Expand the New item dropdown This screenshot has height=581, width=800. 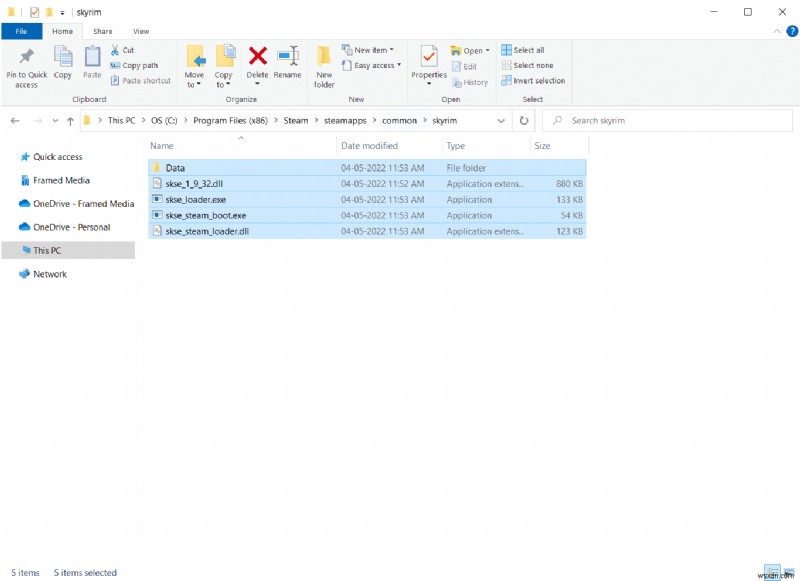[x=374, y=50]
